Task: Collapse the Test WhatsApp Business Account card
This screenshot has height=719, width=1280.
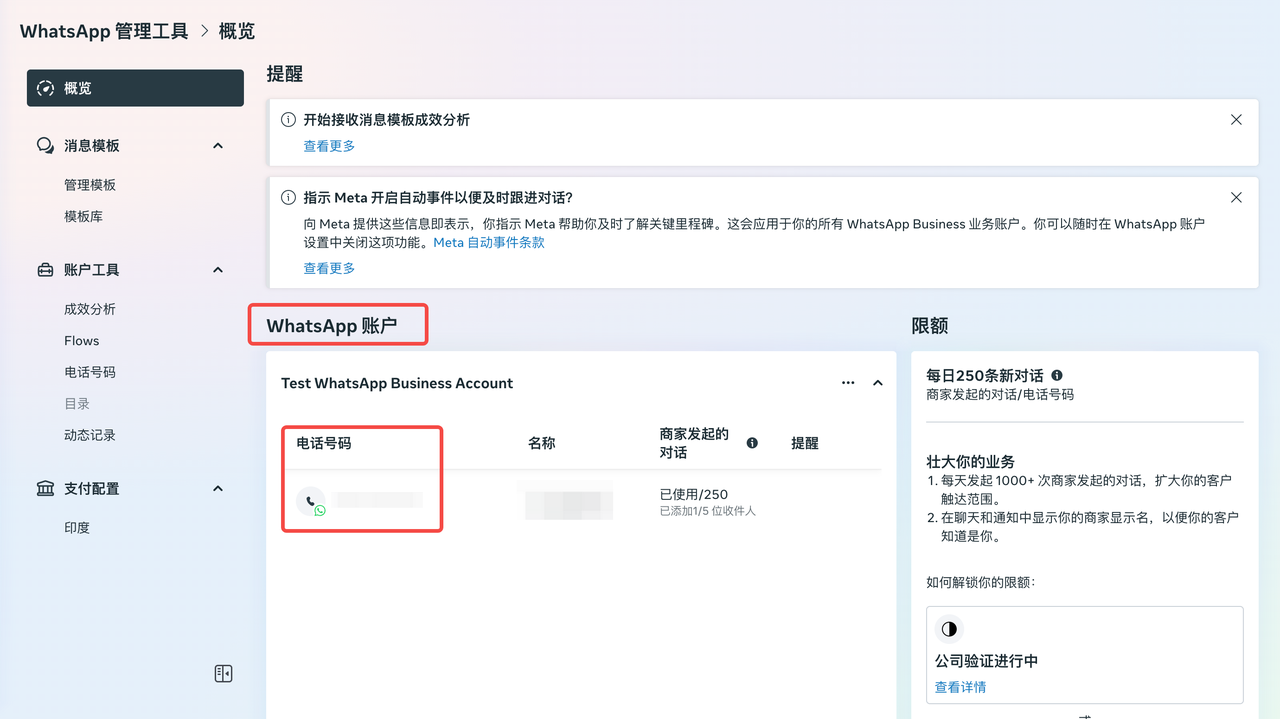Action: 878,383
